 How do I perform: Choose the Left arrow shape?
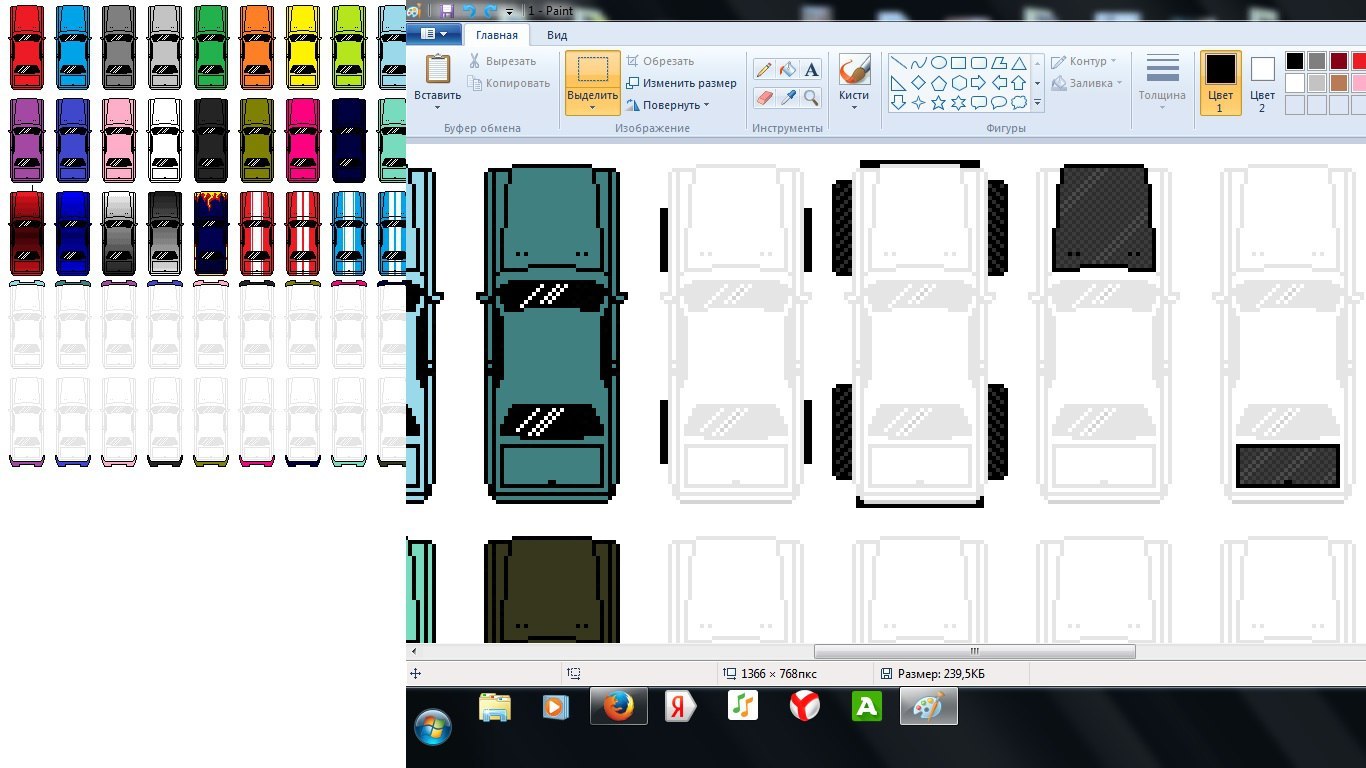(999, 83)
